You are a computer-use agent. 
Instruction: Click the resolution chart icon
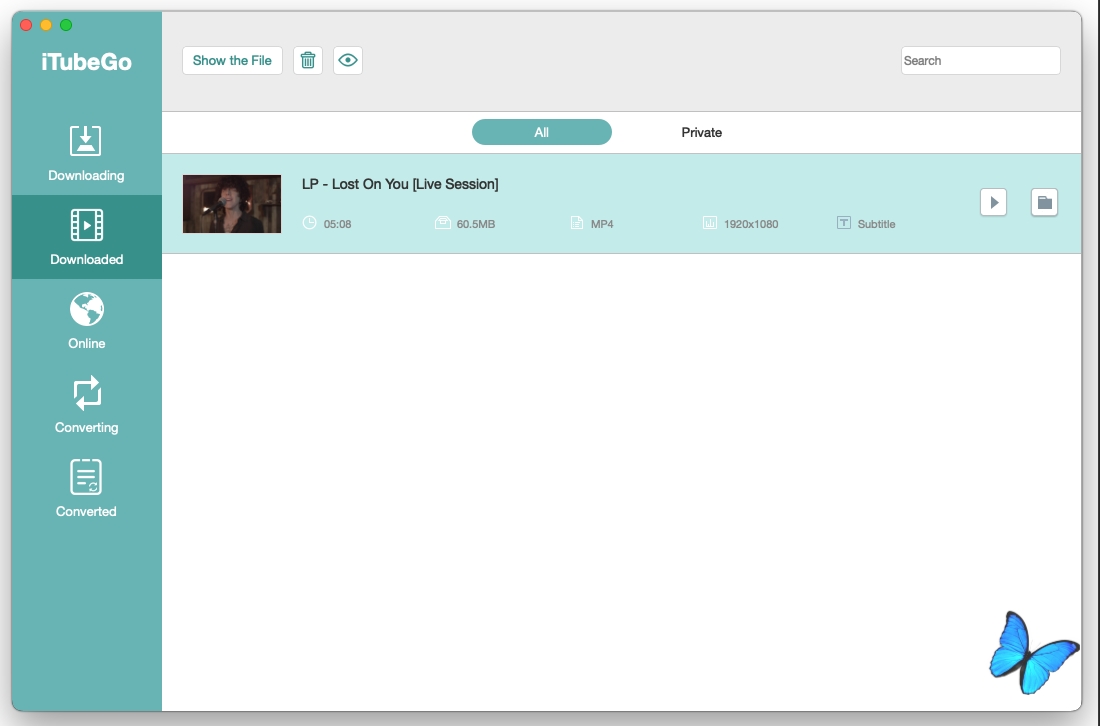(x=710, y=223)
